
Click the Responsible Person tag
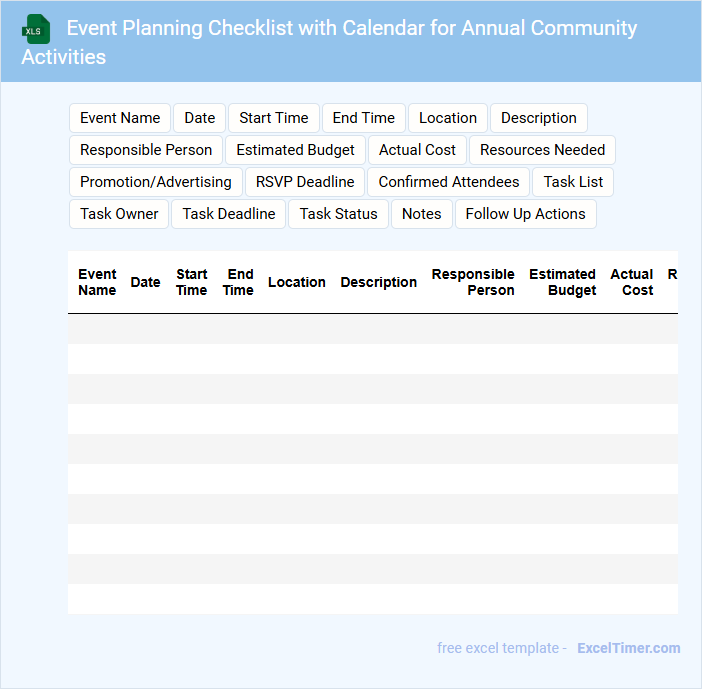tap(146, 150)
